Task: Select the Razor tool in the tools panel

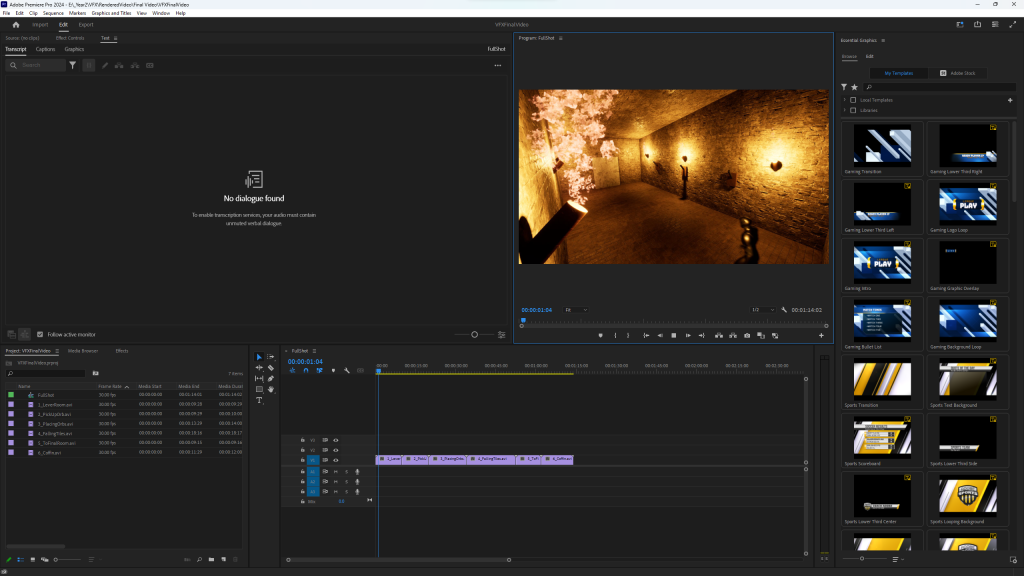Action: pos(271,367)
